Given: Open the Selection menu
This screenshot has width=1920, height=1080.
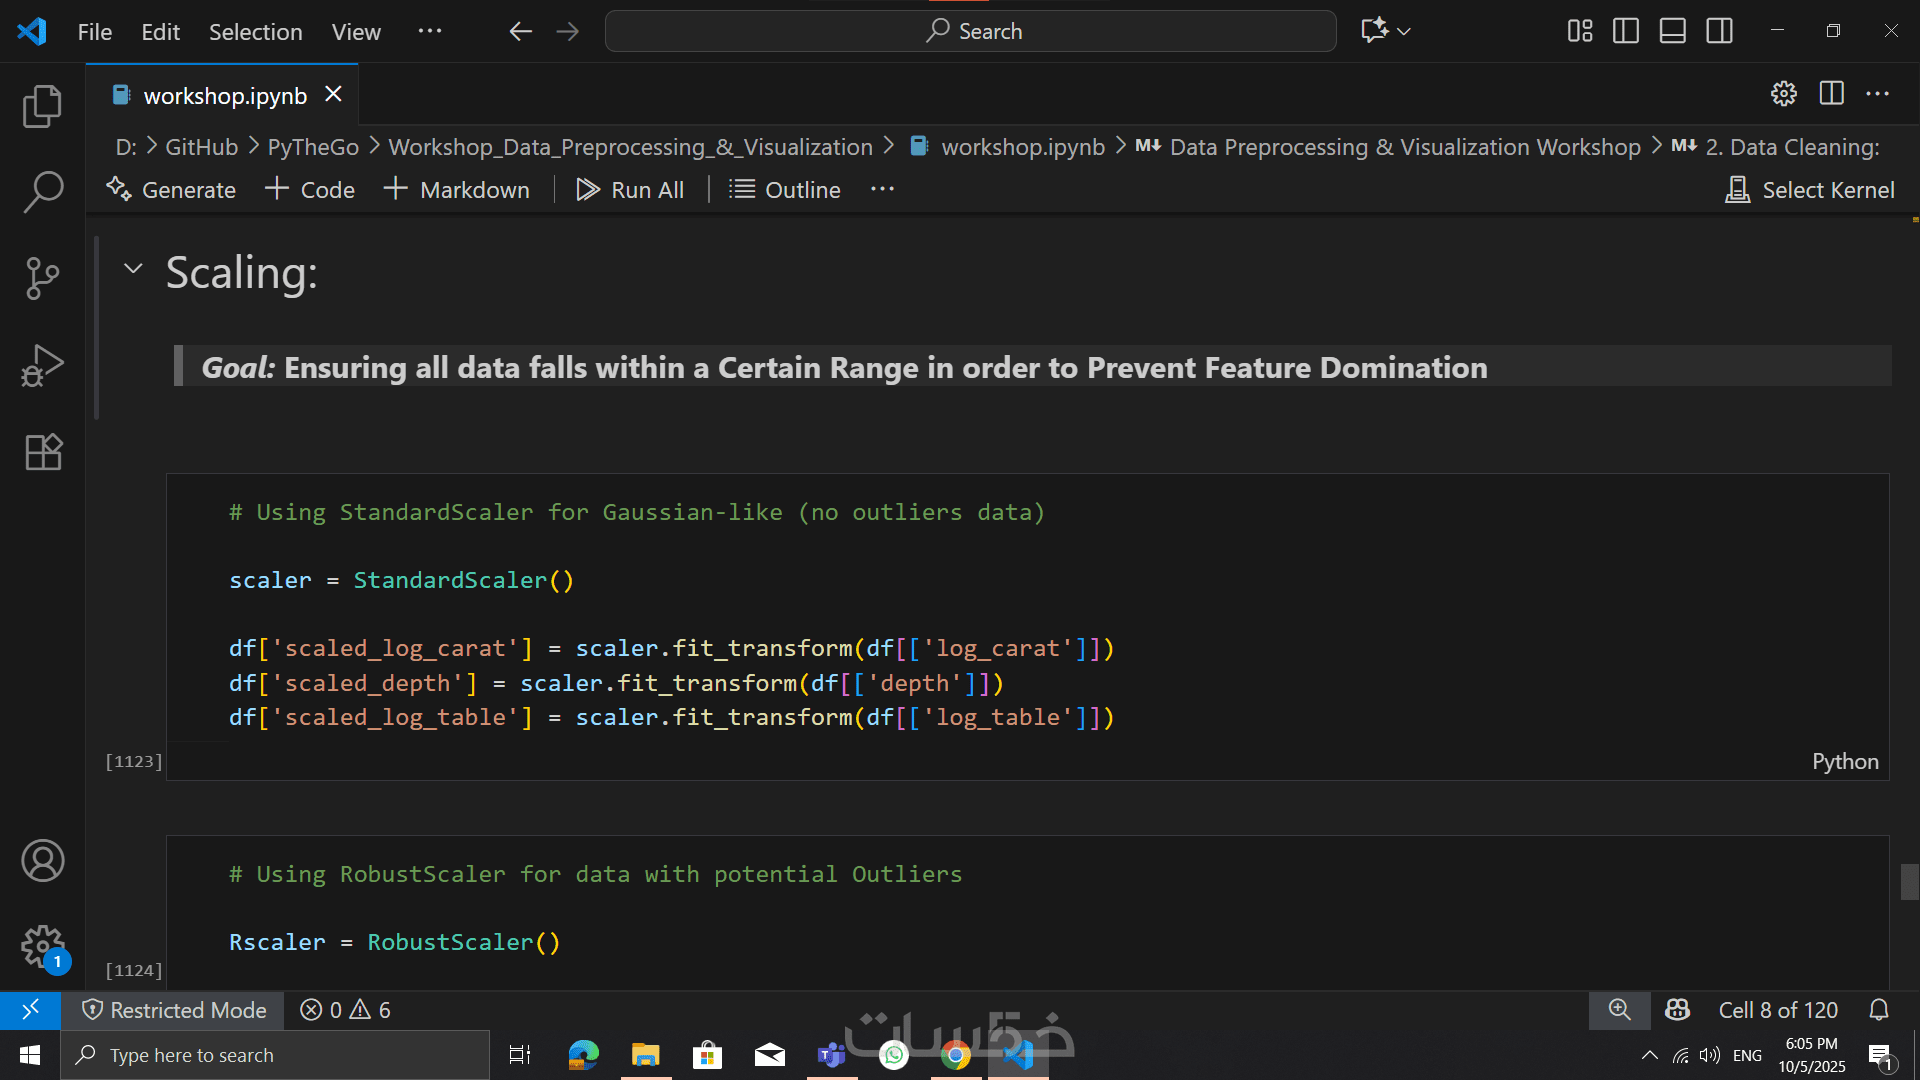Looking at the screenshot, I should click(x=255, y=32).
